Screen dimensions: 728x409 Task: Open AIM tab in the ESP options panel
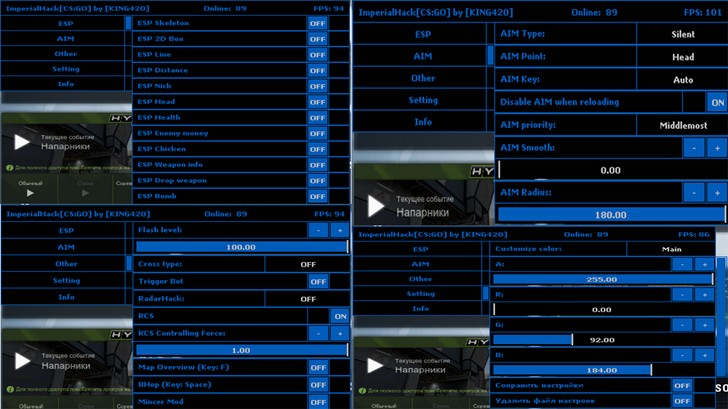pos(63,39)
